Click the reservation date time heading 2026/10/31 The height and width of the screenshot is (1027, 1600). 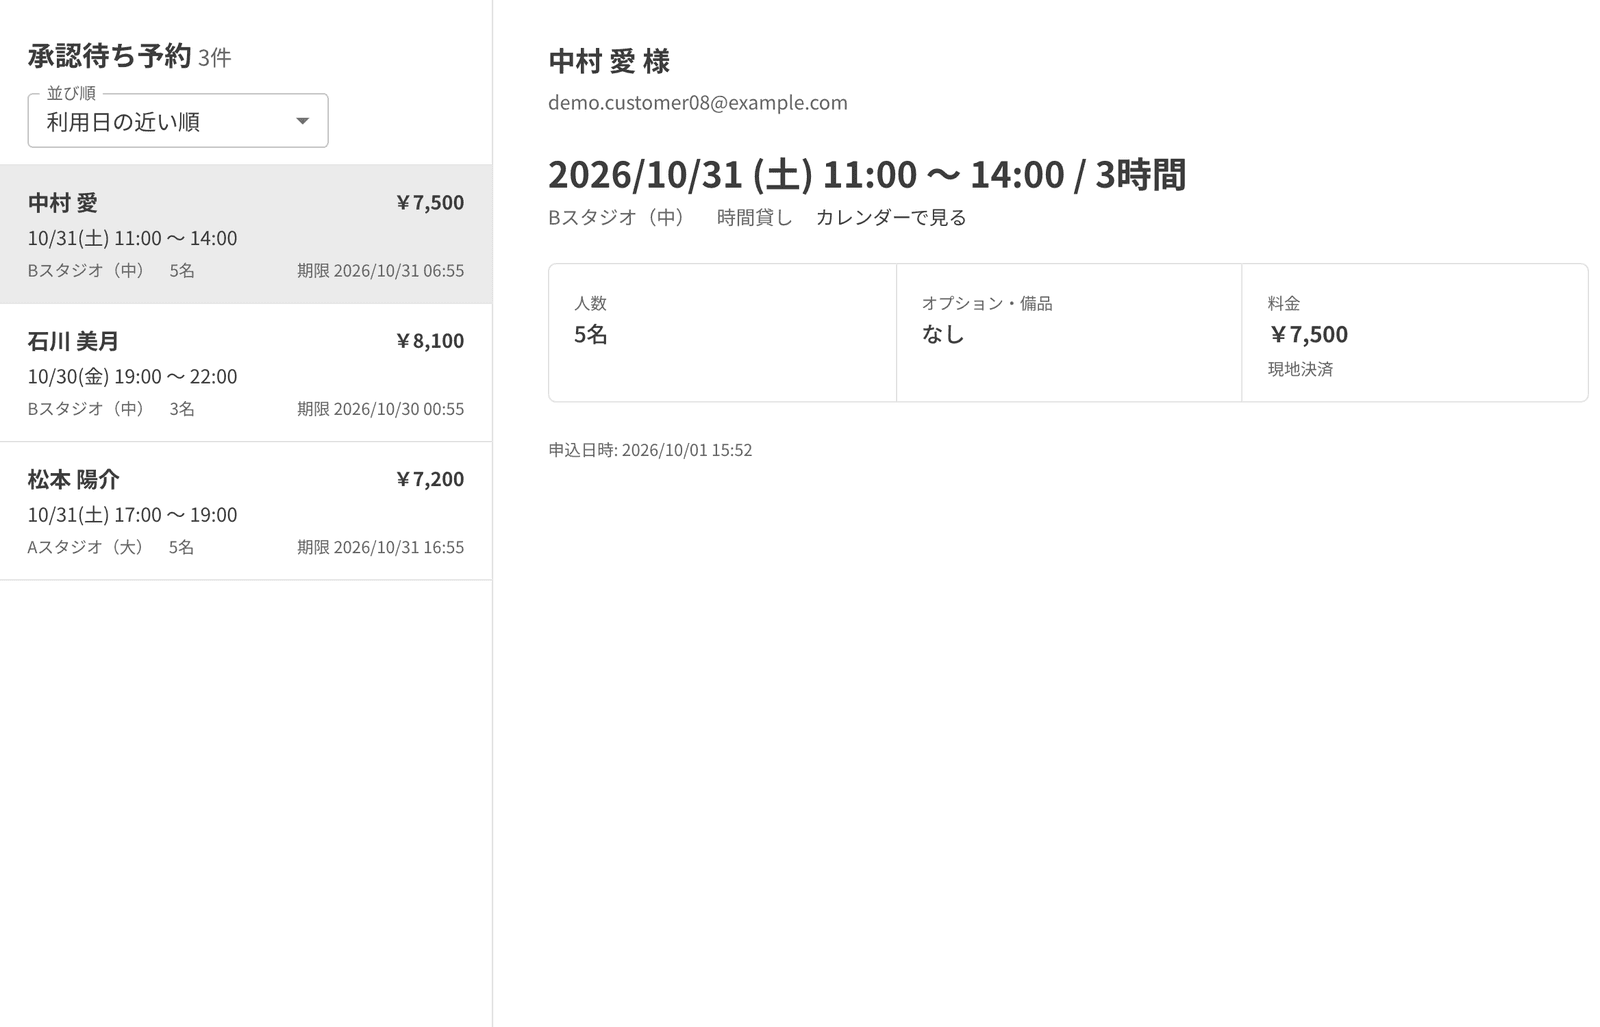coord(867,174)
